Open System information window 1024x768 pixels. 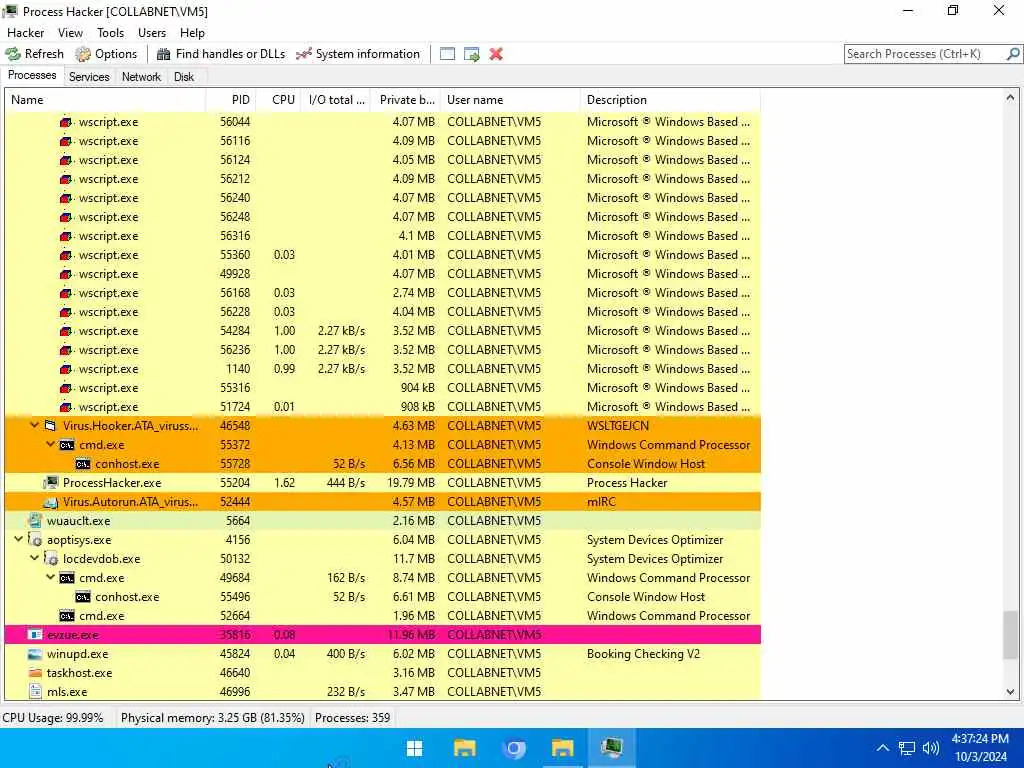357,54
